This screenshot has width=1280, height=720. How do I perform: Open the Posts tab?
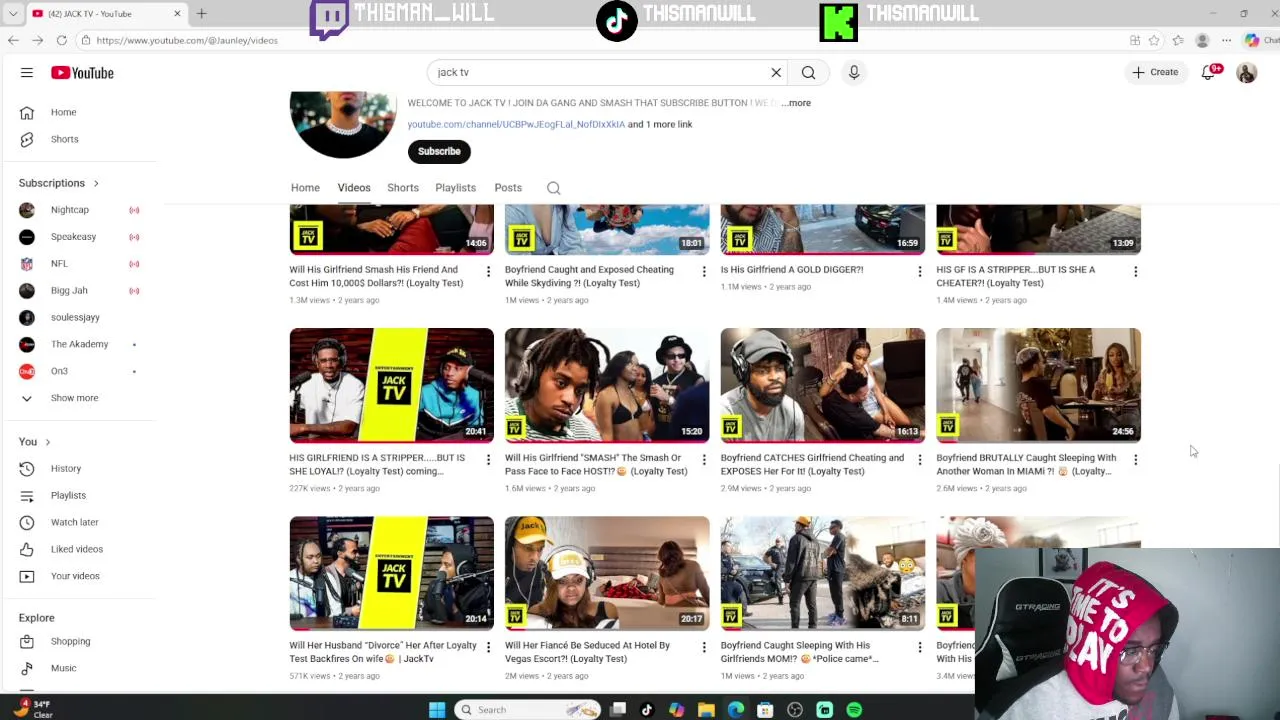508,188
